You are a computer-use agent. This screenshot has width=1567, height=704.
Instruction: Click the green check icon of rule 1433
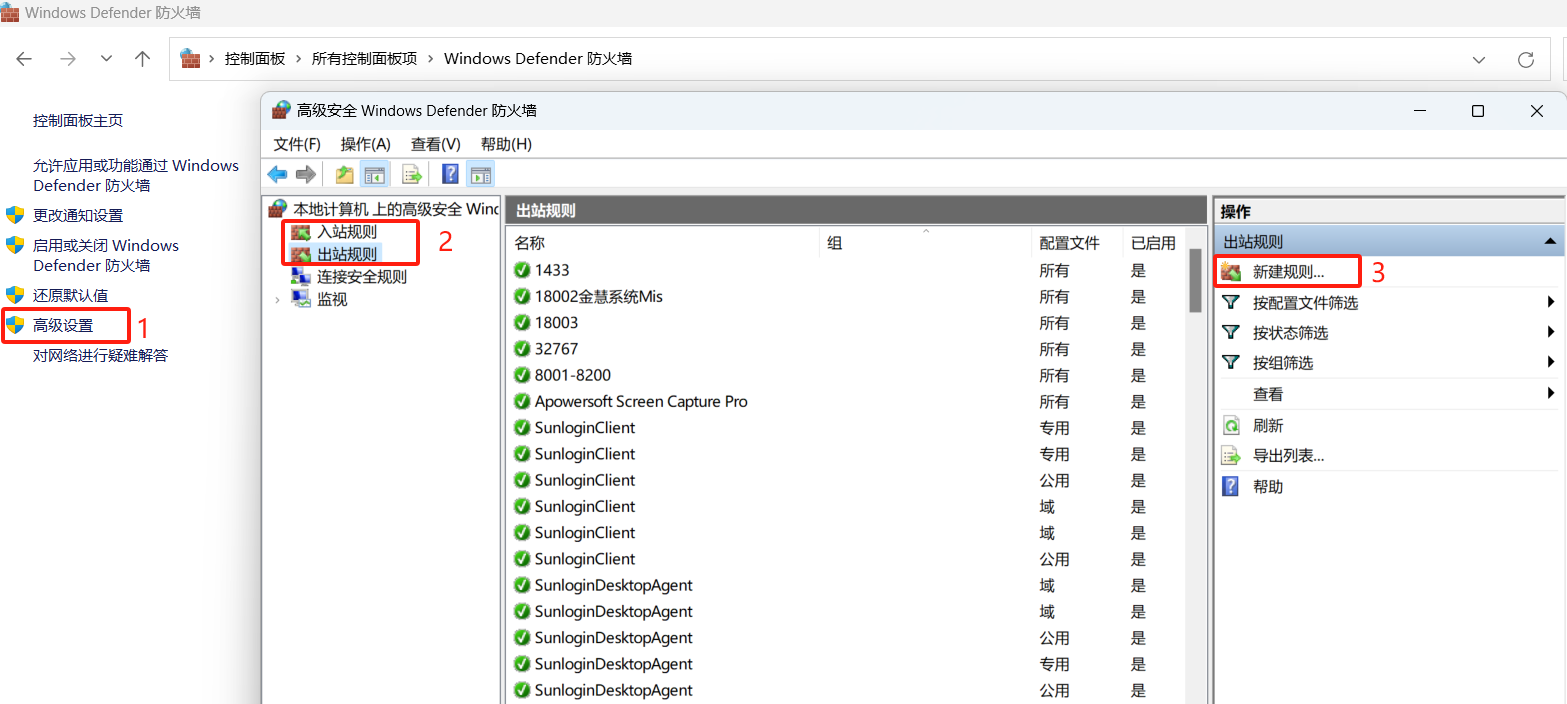coord(521,270)
